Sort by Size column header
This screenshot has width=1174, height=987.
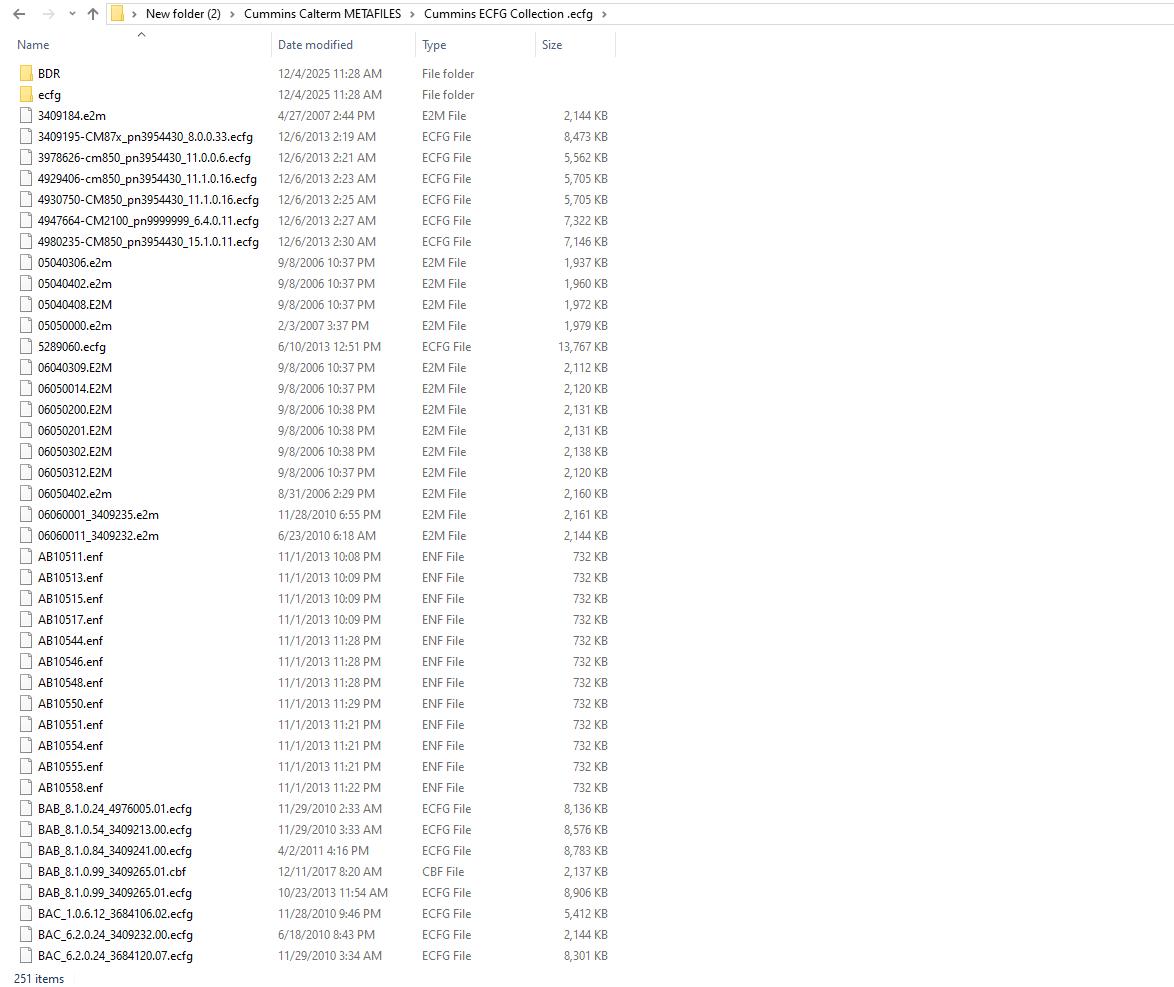click(552, 45)
